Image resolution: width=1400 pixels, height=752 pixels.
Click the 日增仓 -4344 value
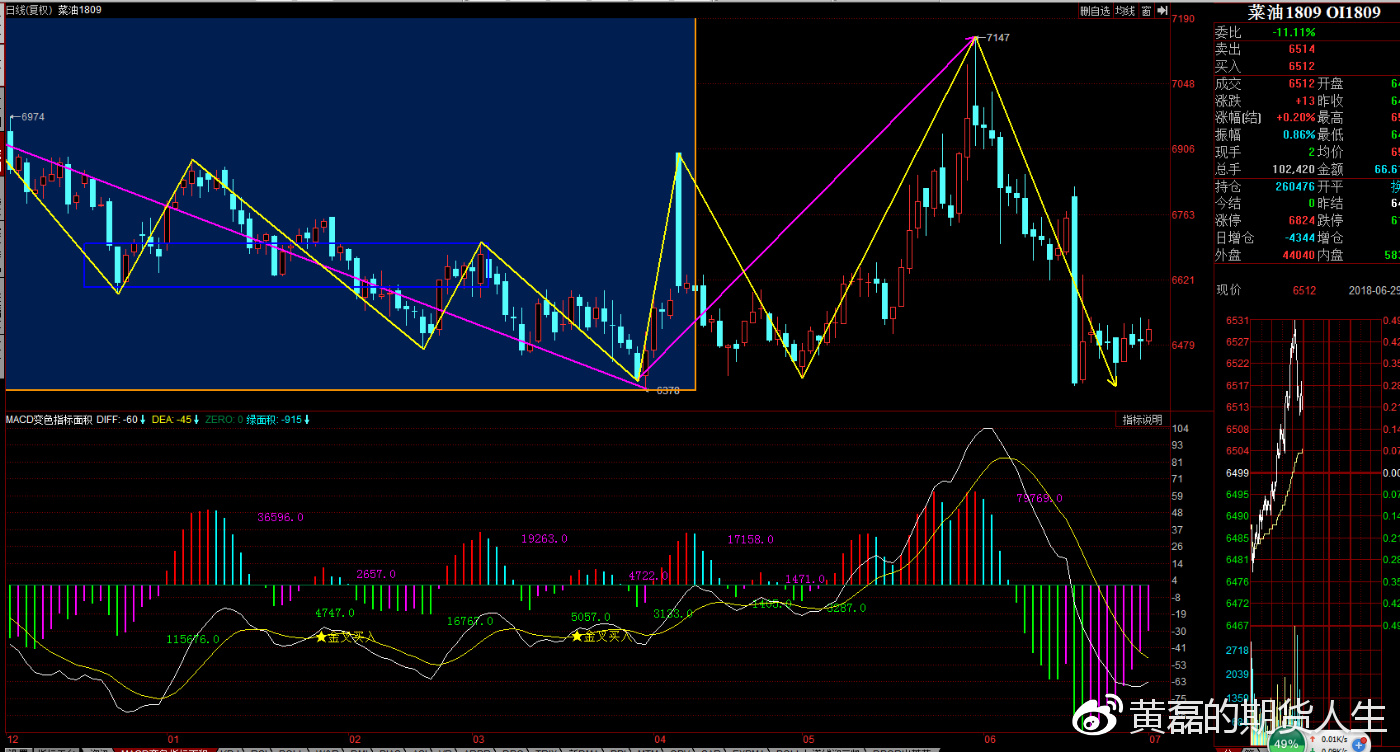click(x=1299, y=237)
